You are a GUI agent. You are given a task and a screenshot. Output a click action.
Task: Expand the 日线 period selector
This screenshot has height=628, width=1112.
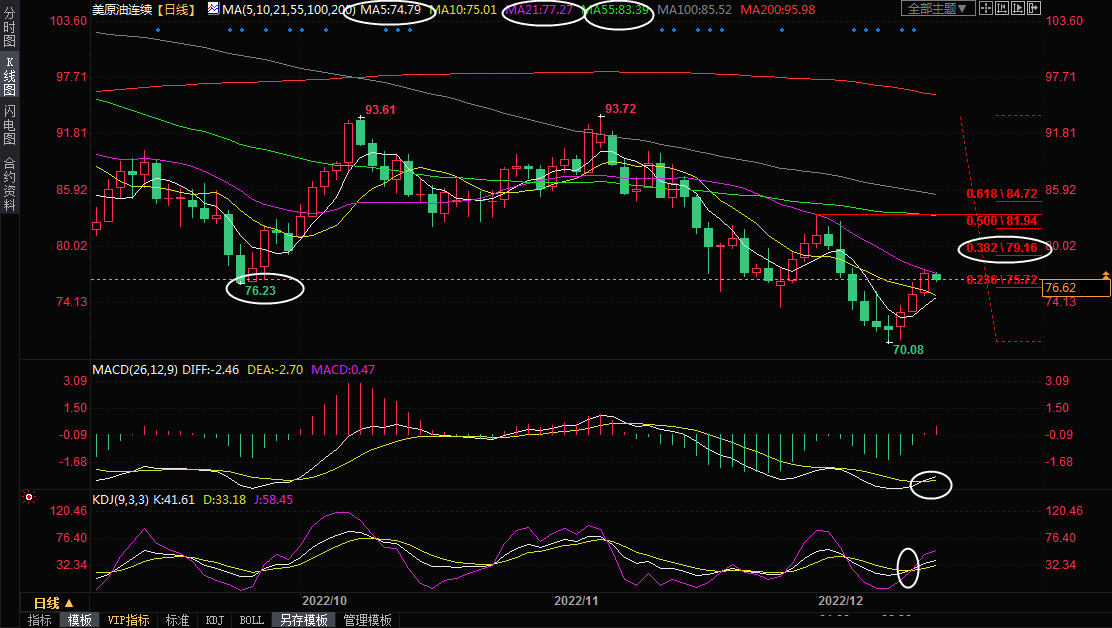pyautogui.click(x=53, y=603)
